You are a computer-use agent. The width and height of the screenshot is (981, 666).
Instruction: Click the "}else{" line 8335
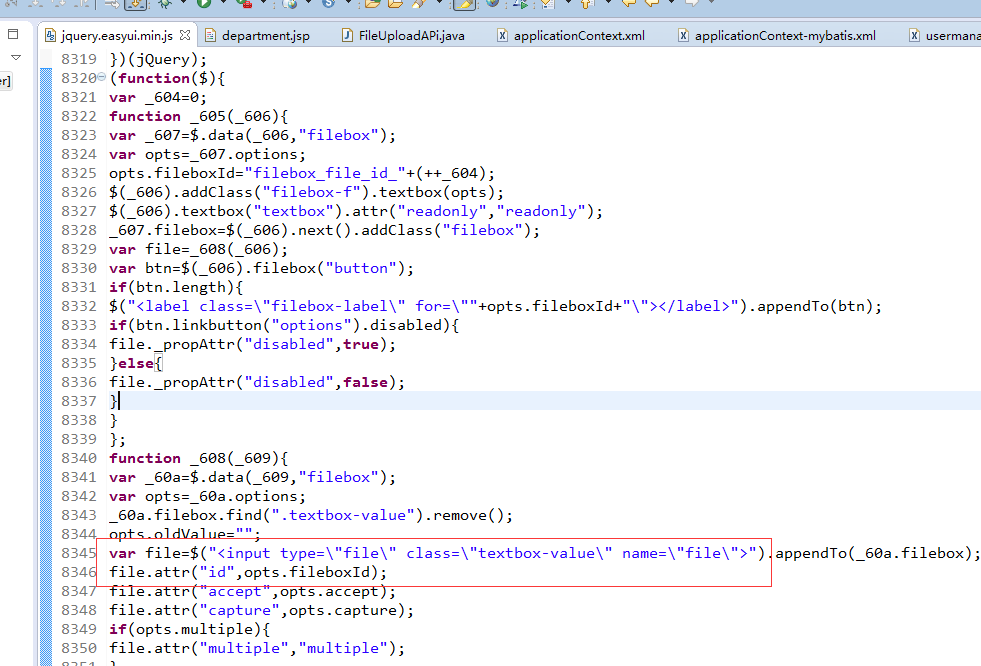(136, 363)
